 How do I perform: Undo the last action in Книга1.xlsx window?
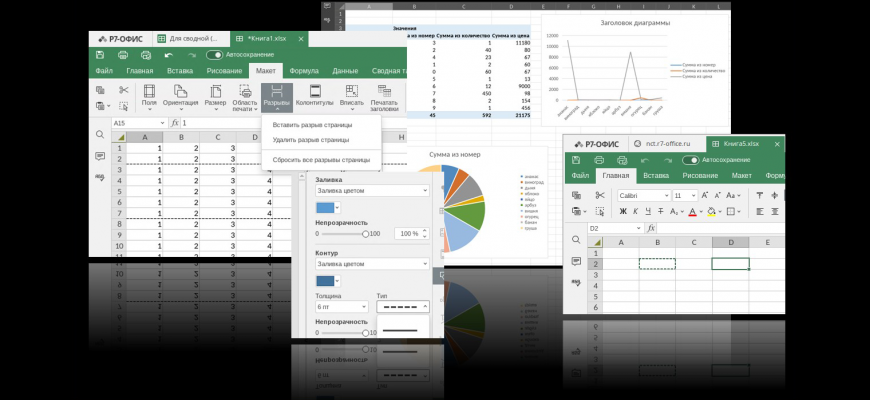(169, 55)
